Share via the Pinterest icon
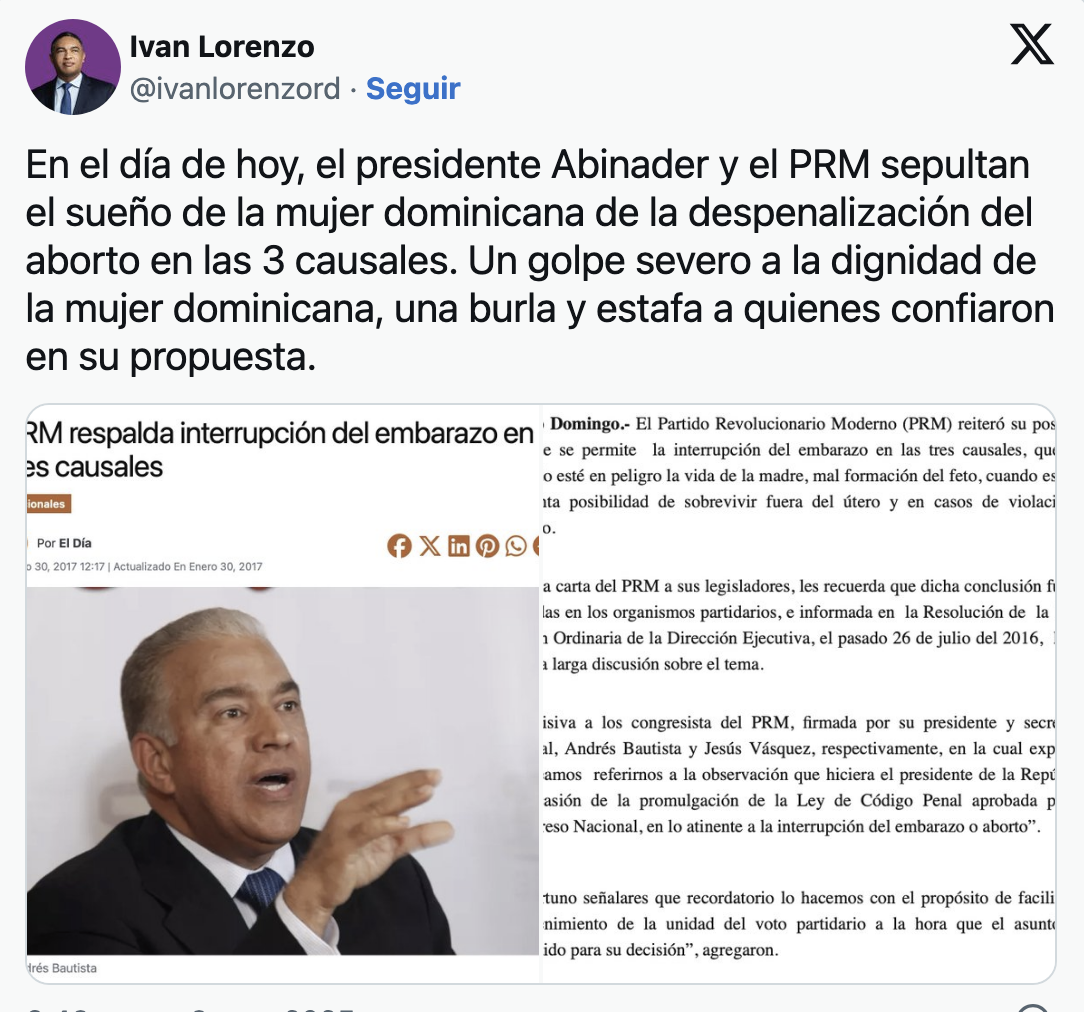 click(x=487, y=546)
